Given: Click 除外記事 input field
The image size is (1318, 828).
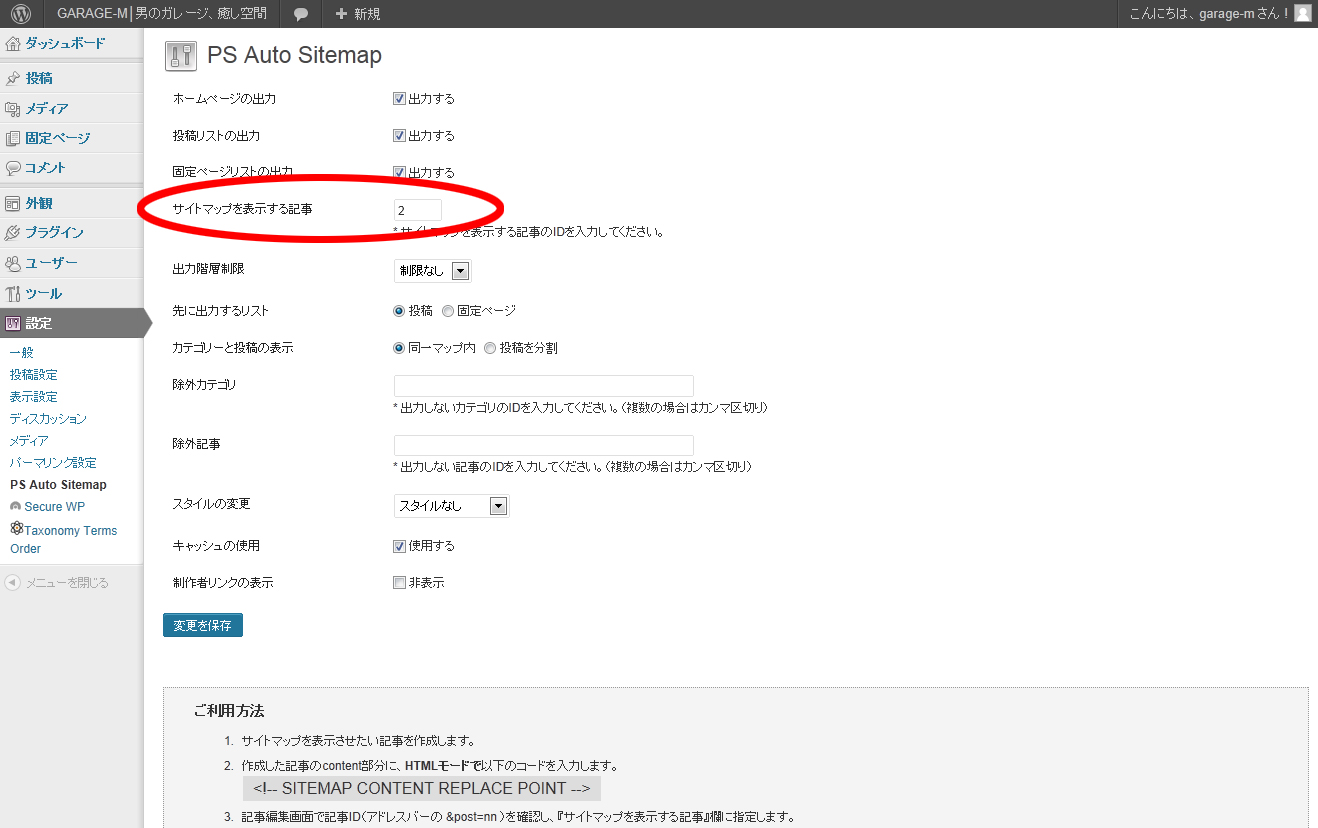Looking at the screenshot, I should (544, 445).
